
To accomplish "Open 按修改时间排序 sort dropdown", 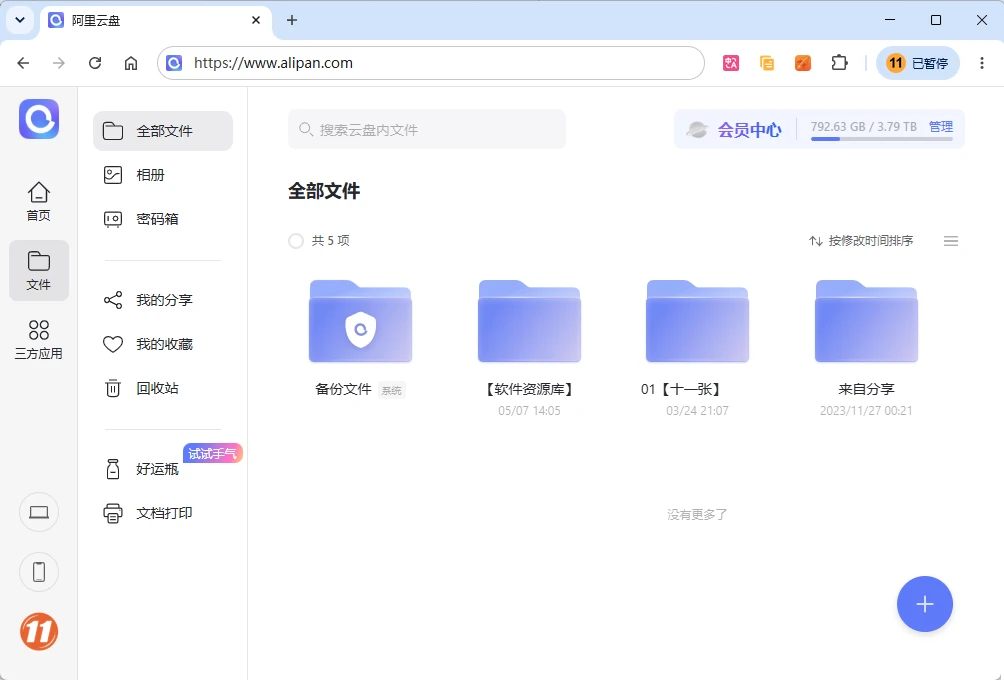I will coord(861,241).
